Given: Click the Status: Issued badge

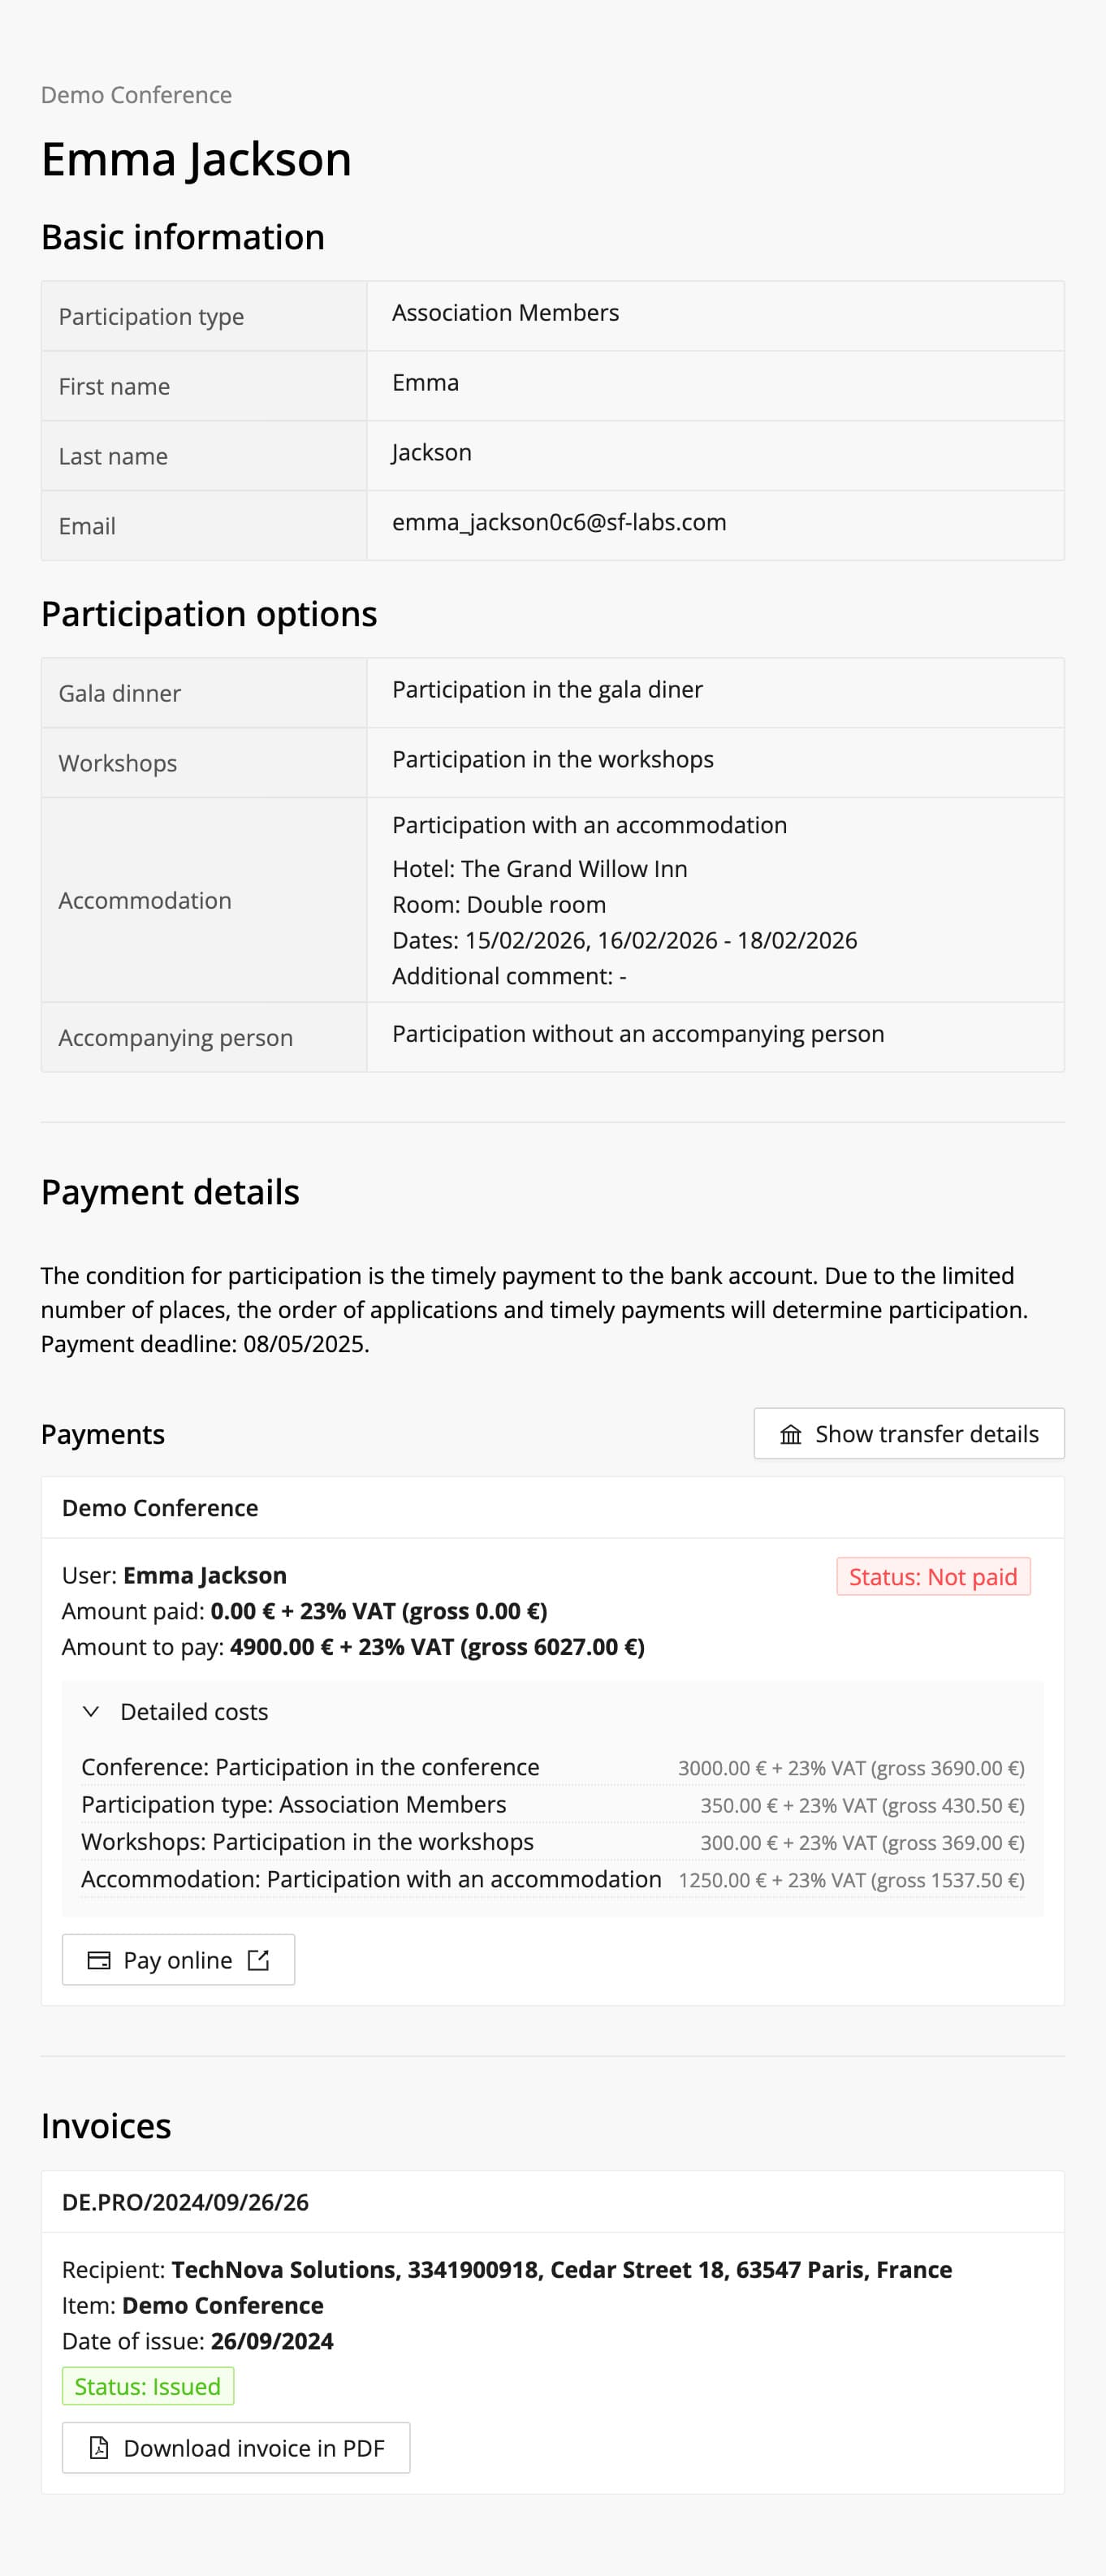Looking at the screenshot, I should pyautogui.click(x=147, y=2385).
